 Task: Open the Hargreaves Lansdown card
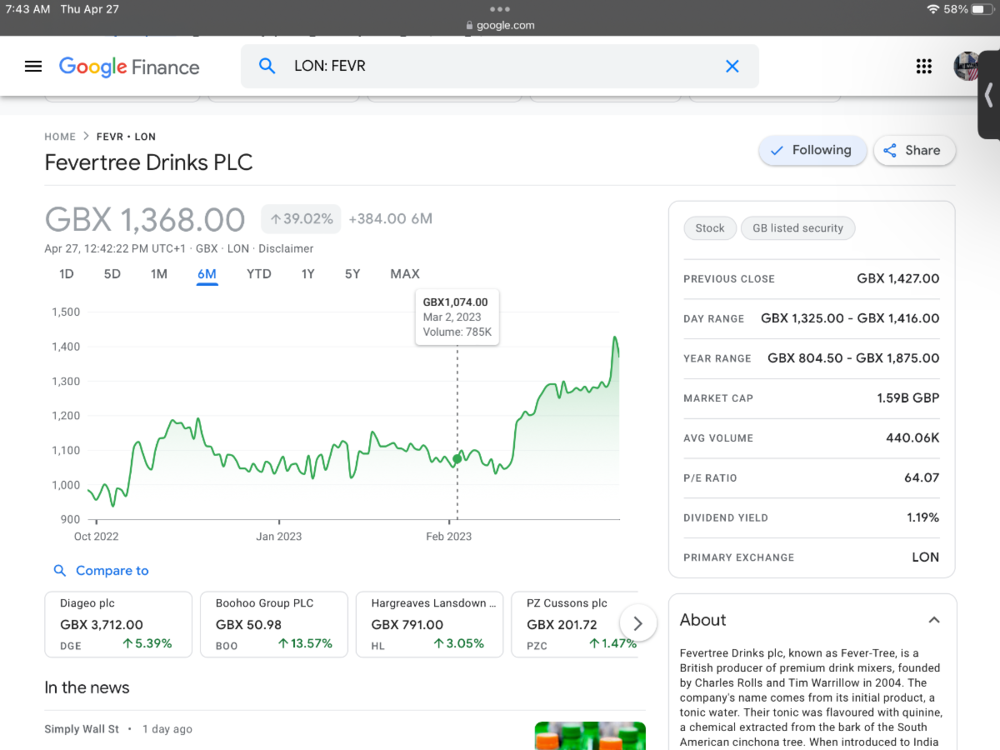429,624
